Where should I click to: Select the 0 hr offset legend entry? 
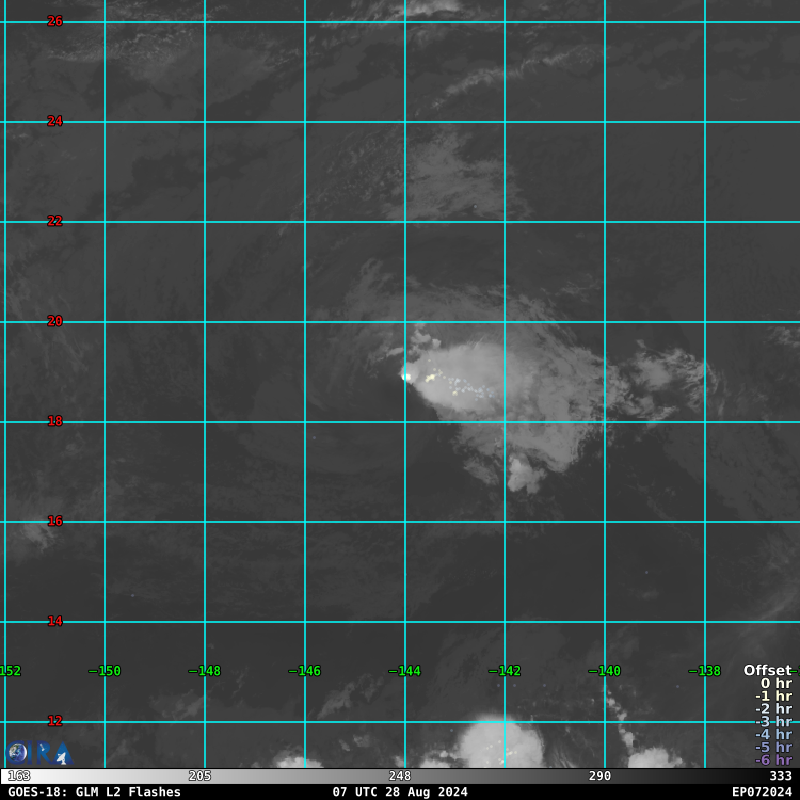(776, 684)
